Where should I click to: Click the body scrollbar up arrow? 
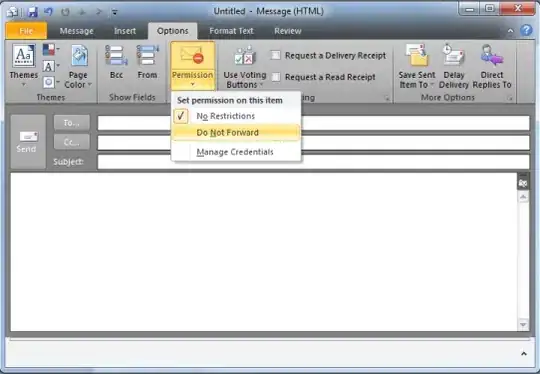[x=523, y=197]
